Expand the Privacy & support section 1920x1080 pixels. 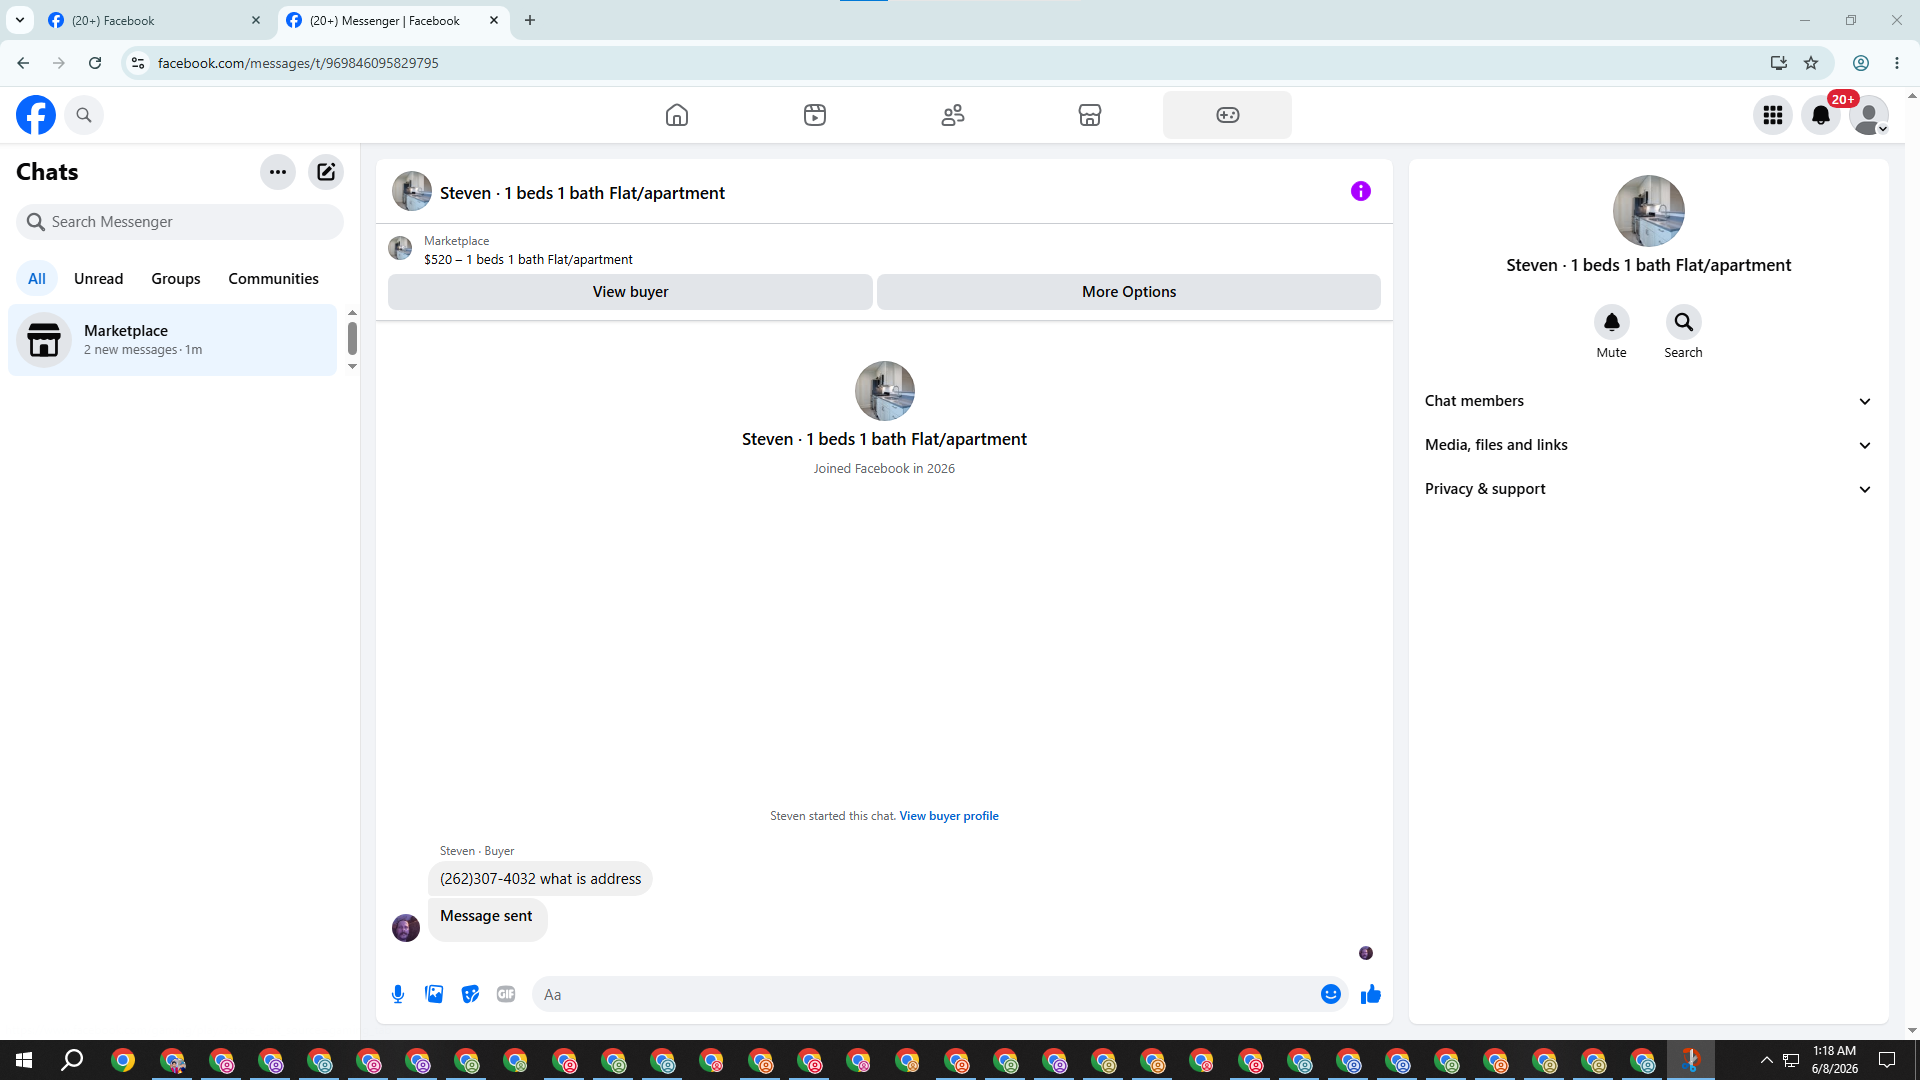1648,489
